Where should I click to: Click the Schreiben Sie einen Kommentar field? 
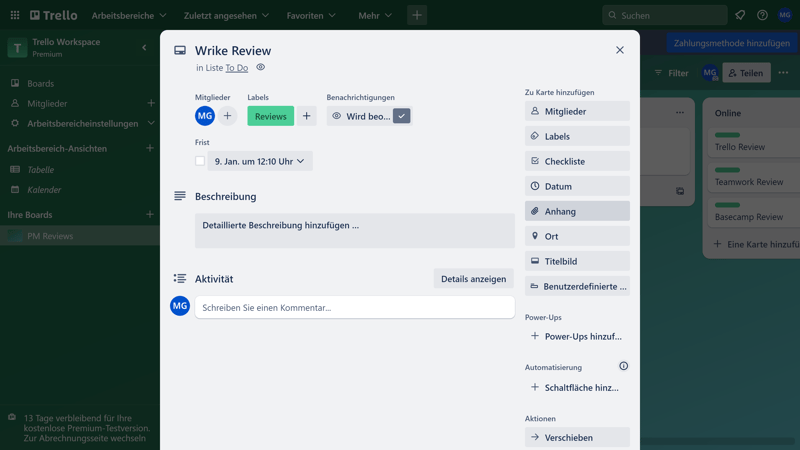pos(355,307)
